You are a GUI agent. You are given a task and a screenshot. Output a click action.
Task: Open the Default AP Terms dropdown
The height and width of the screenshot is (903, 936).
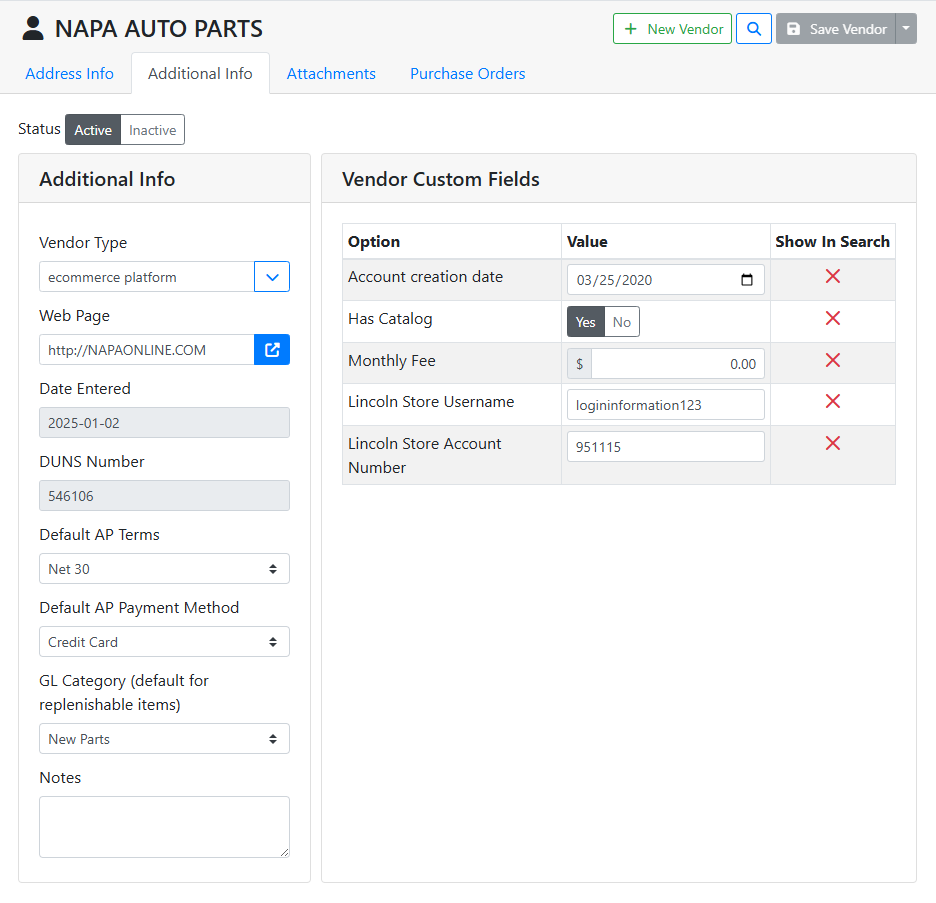click(164, 569)
